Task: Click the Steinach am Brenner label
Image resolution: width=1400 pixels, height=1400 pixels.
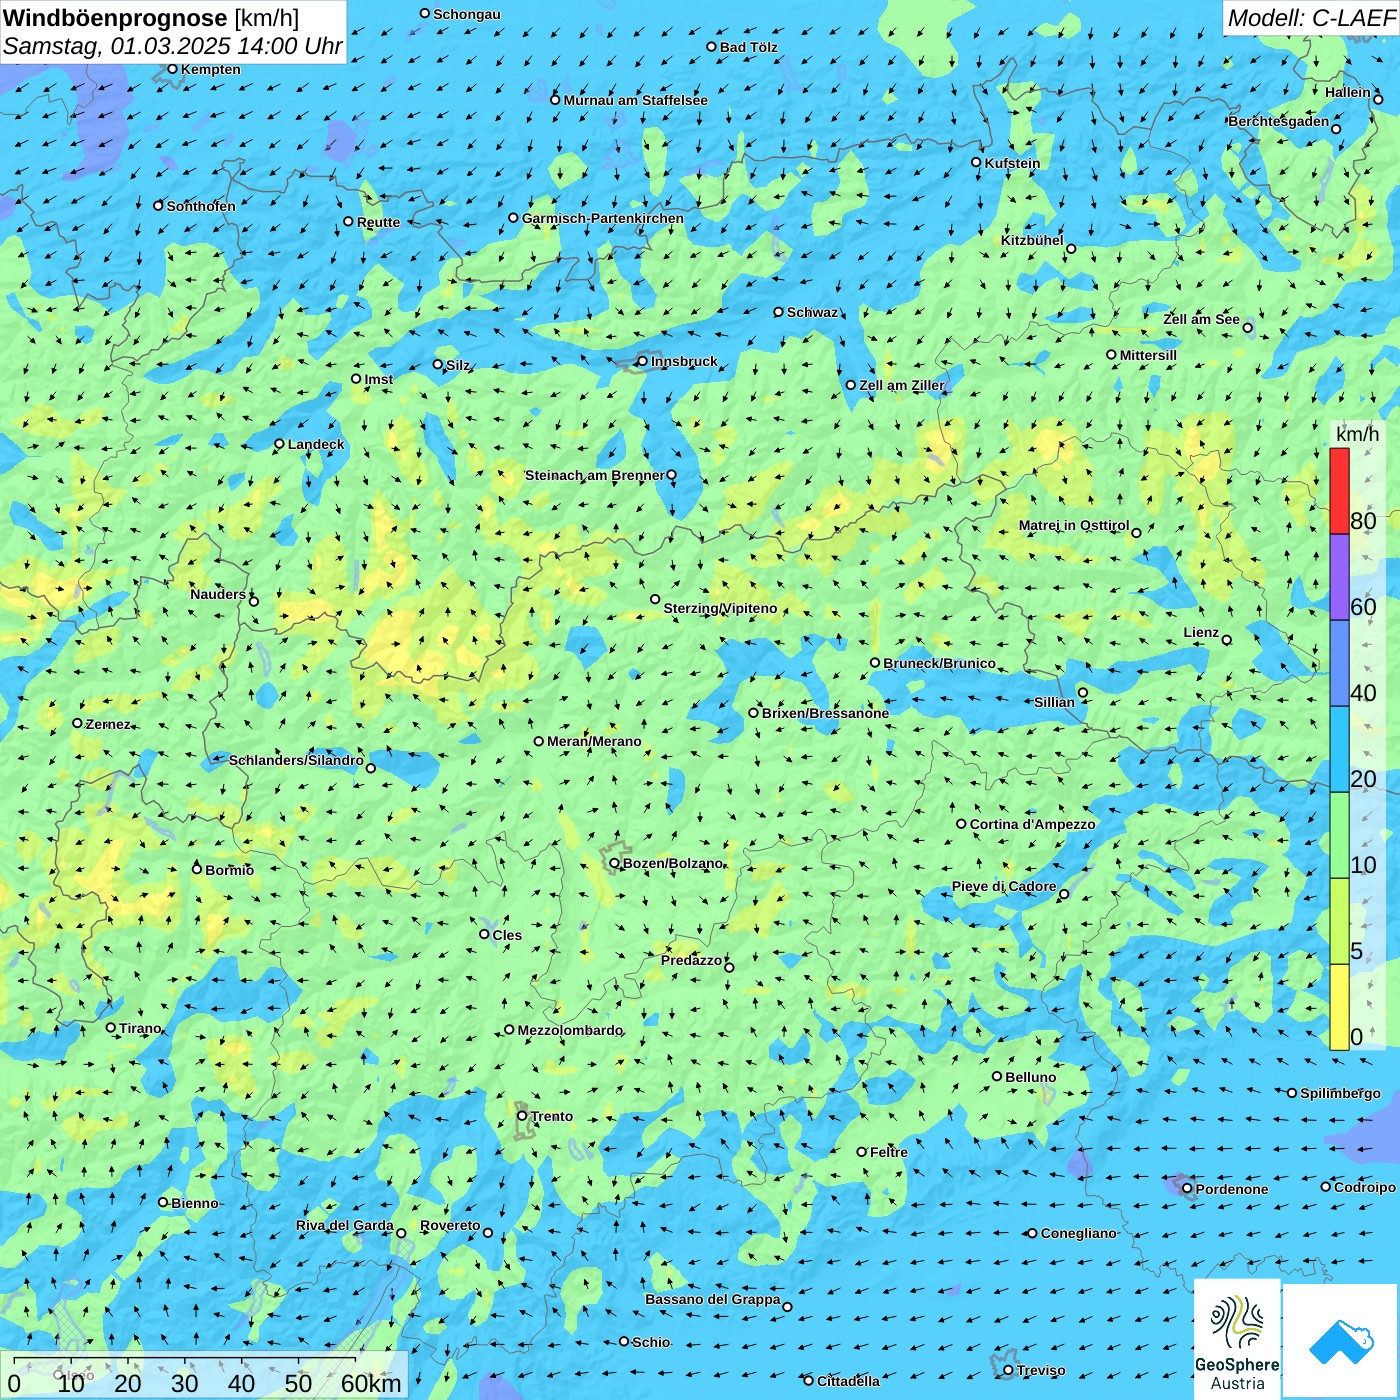Action: point(595,475)
